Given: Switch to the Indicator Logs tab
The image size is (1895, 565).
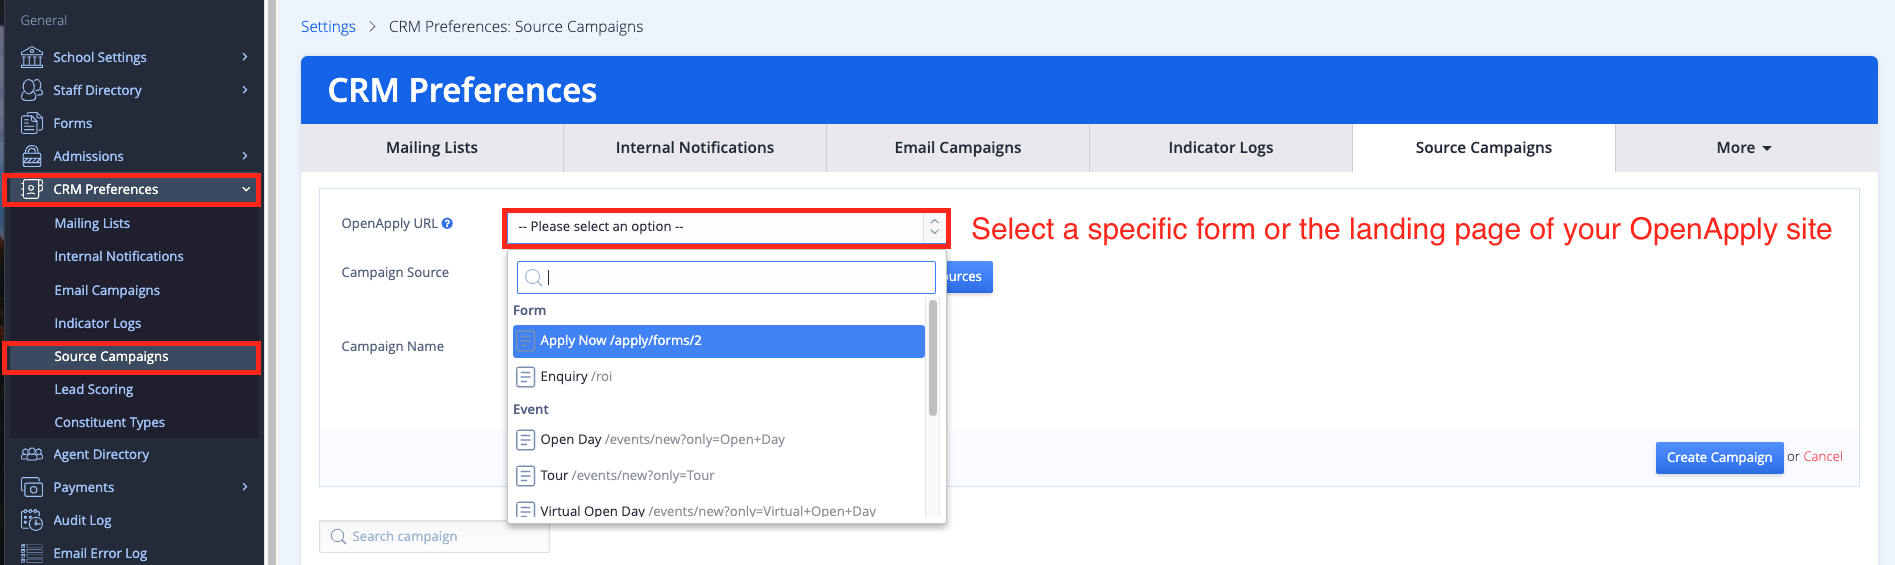Looking at the screenshot, I should pos(1220,148).
